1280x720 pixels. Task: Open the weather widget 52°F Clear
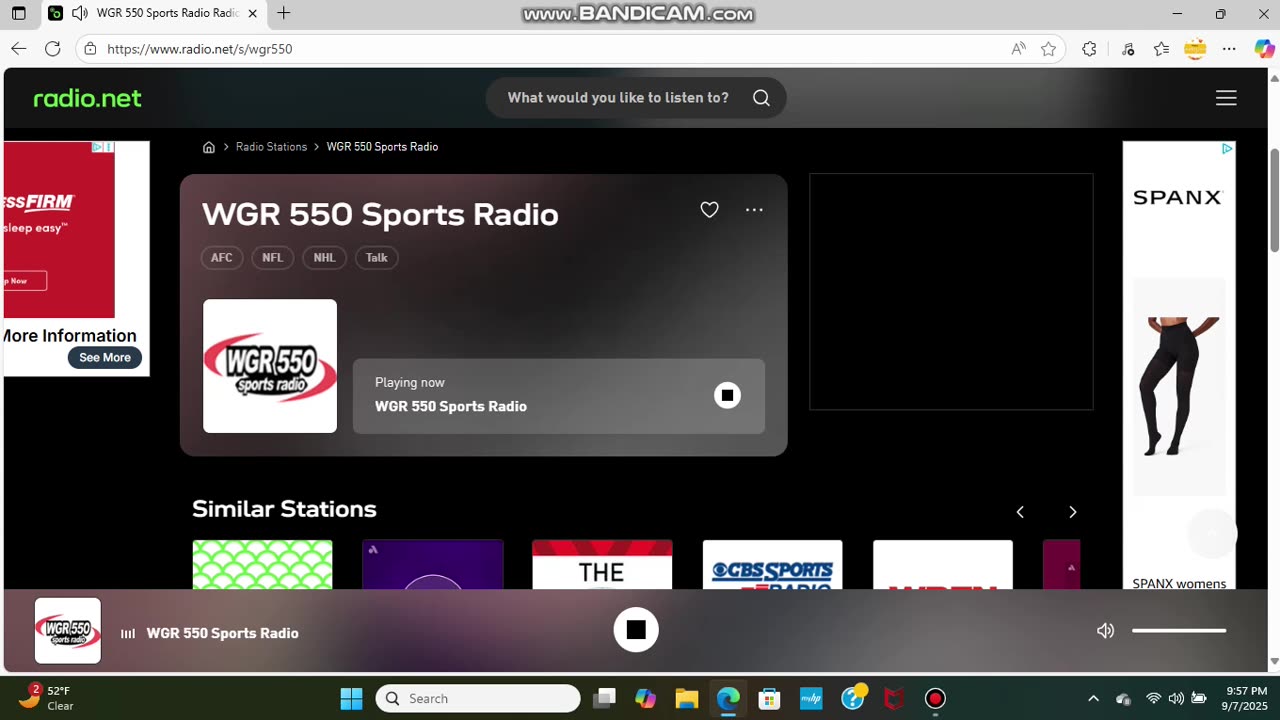click(47, 698)
